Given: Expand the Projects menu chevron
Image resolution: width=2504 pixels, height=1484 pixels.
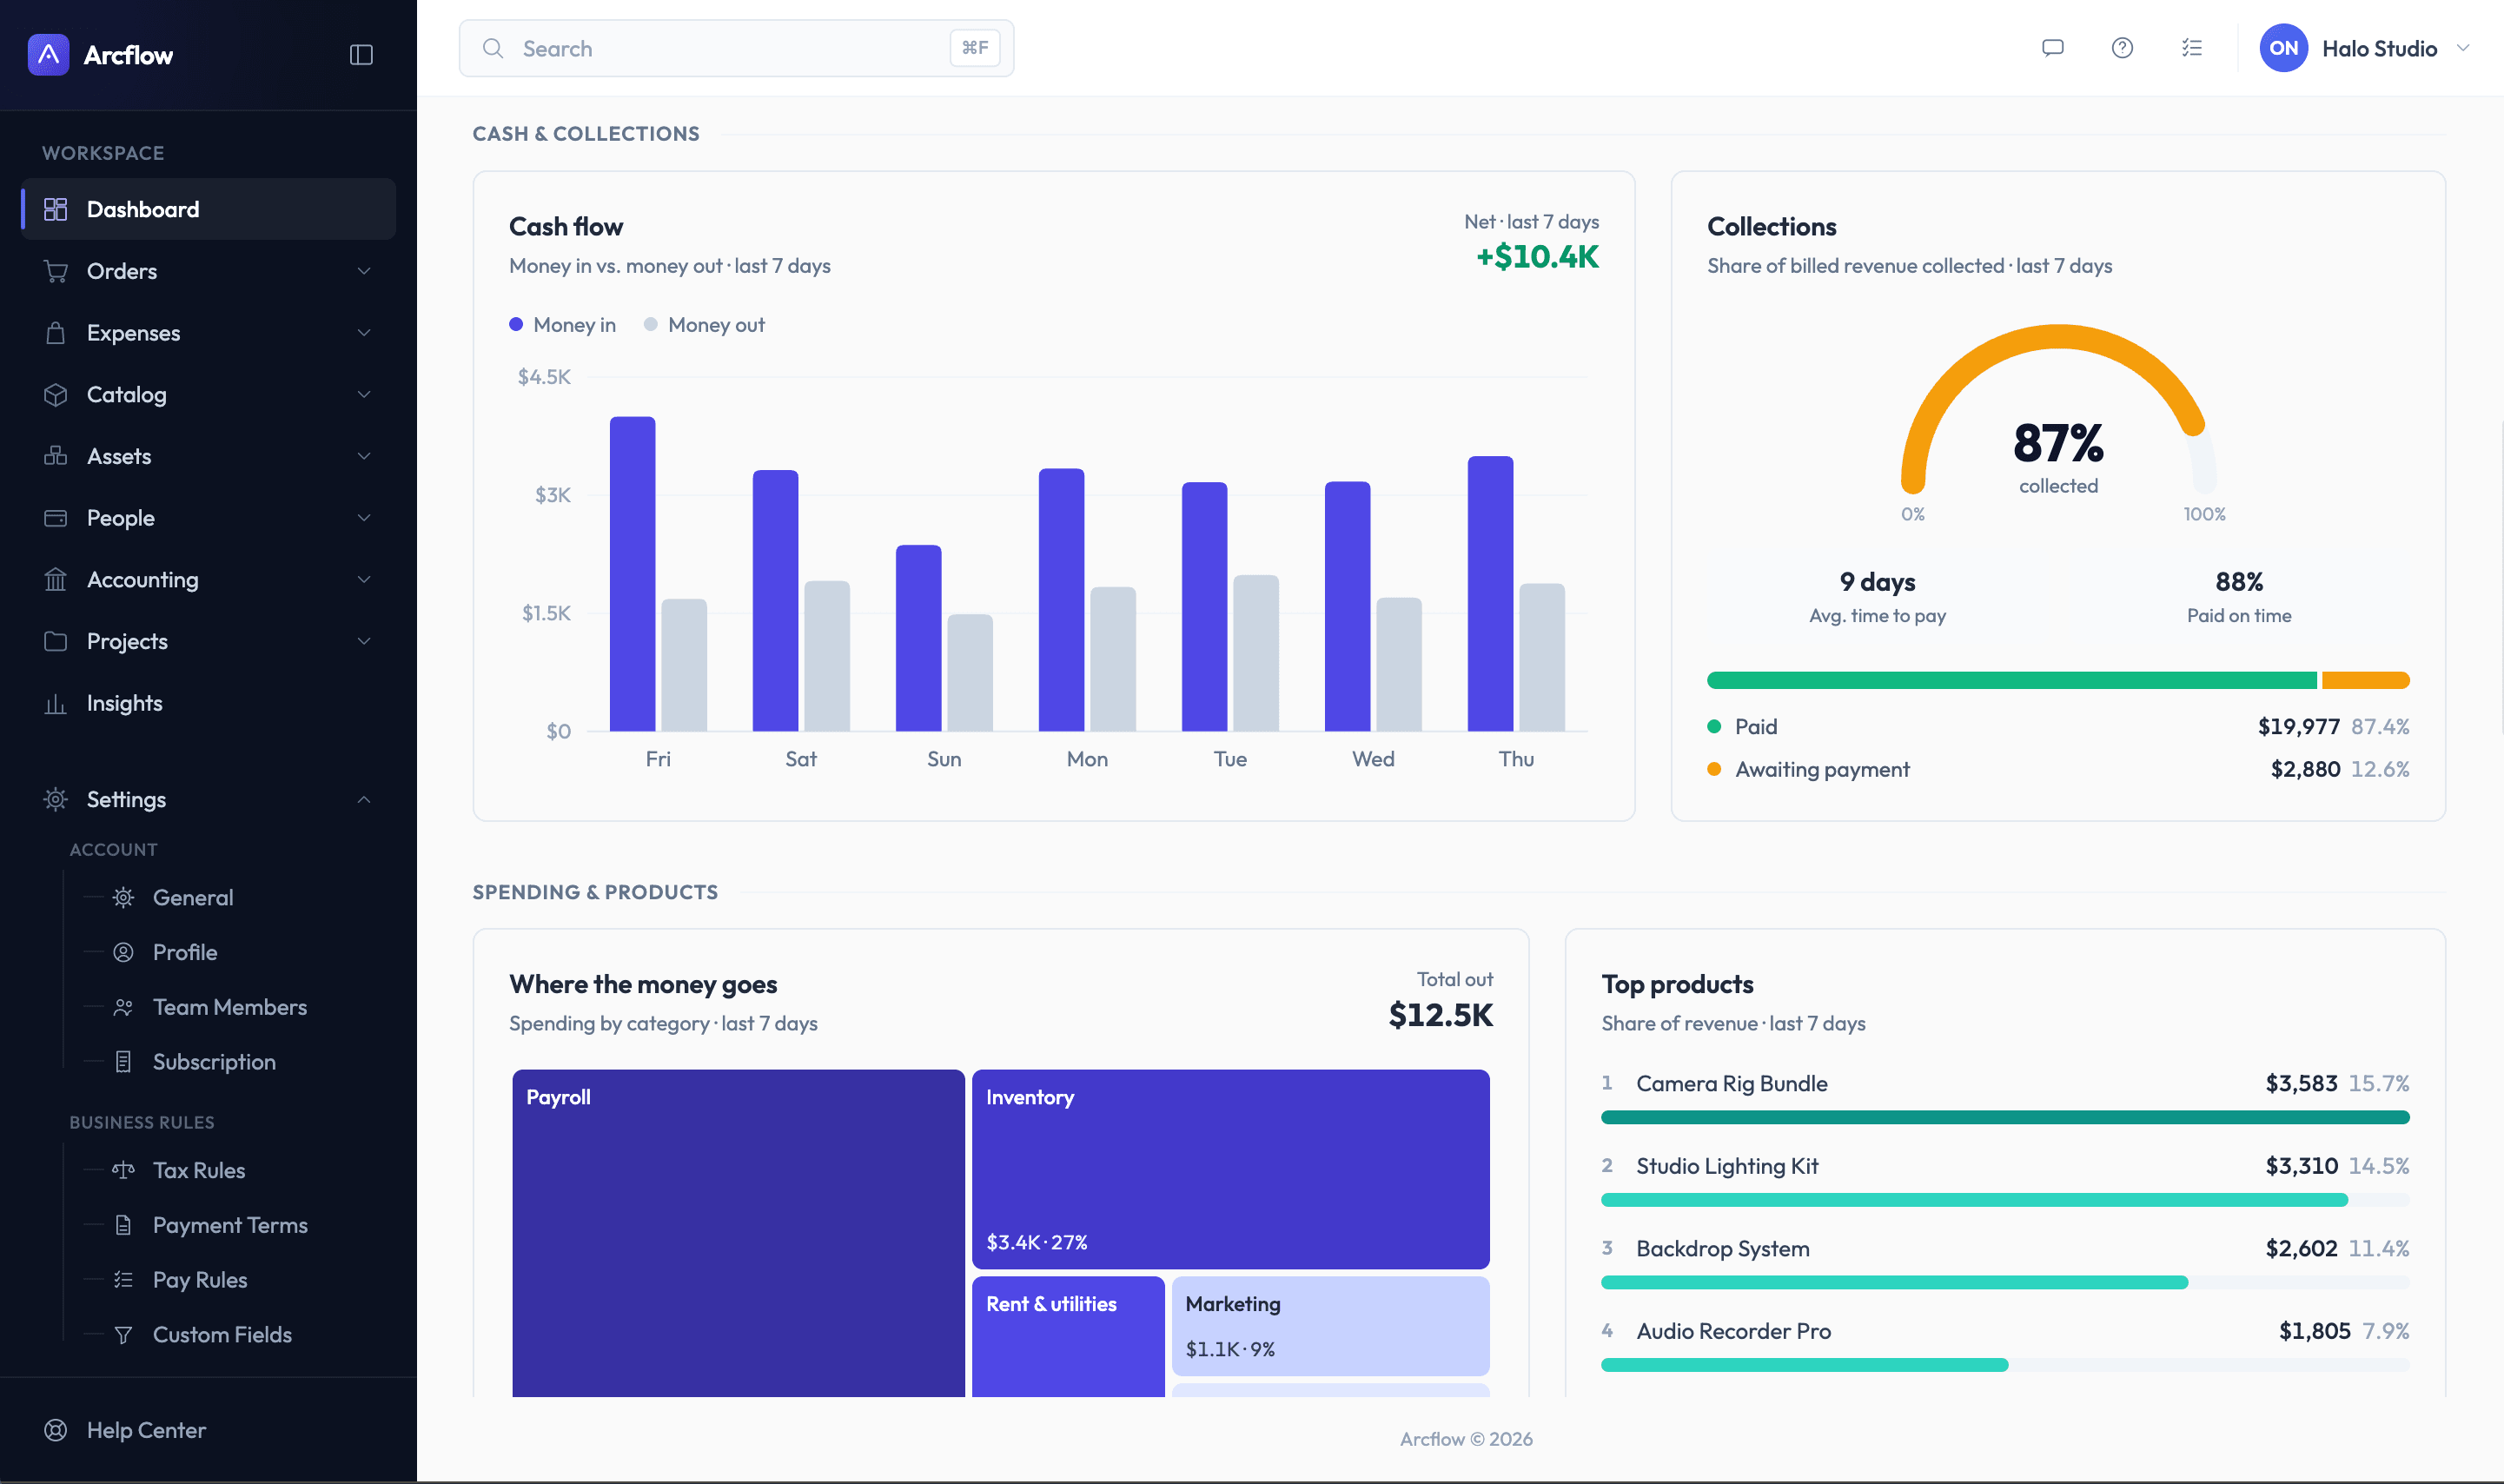Looking at the screenshot, I should coord(364,641).
